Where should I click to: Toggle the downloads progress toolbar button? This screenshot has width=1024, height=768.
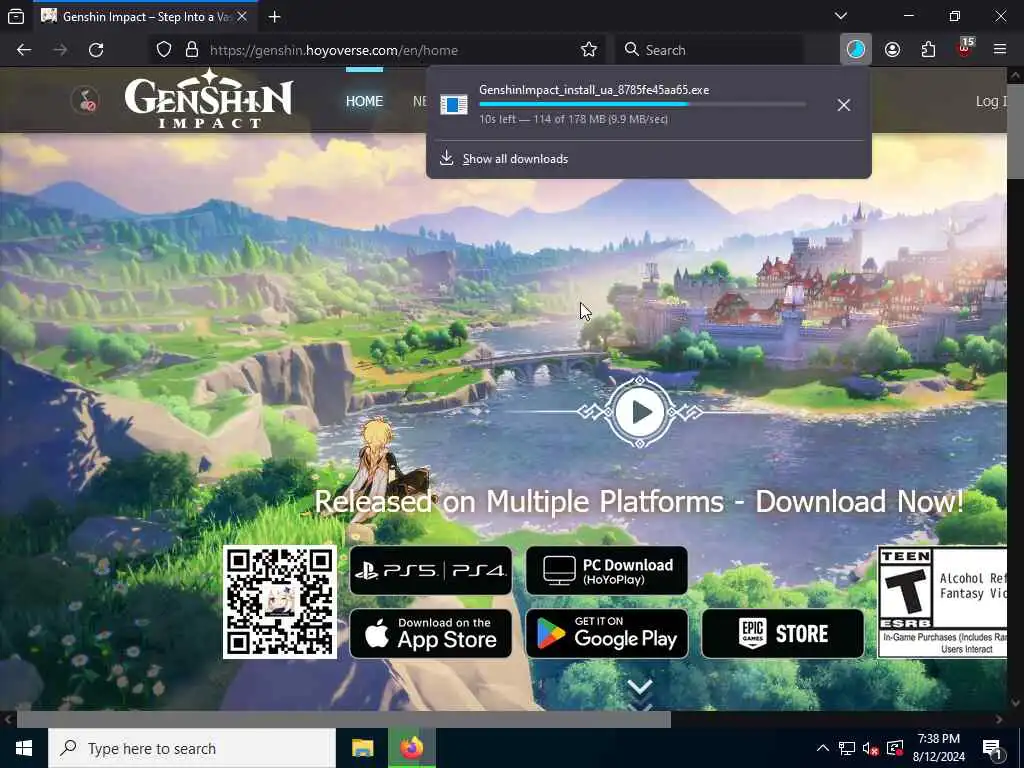[x=856, y=50]
